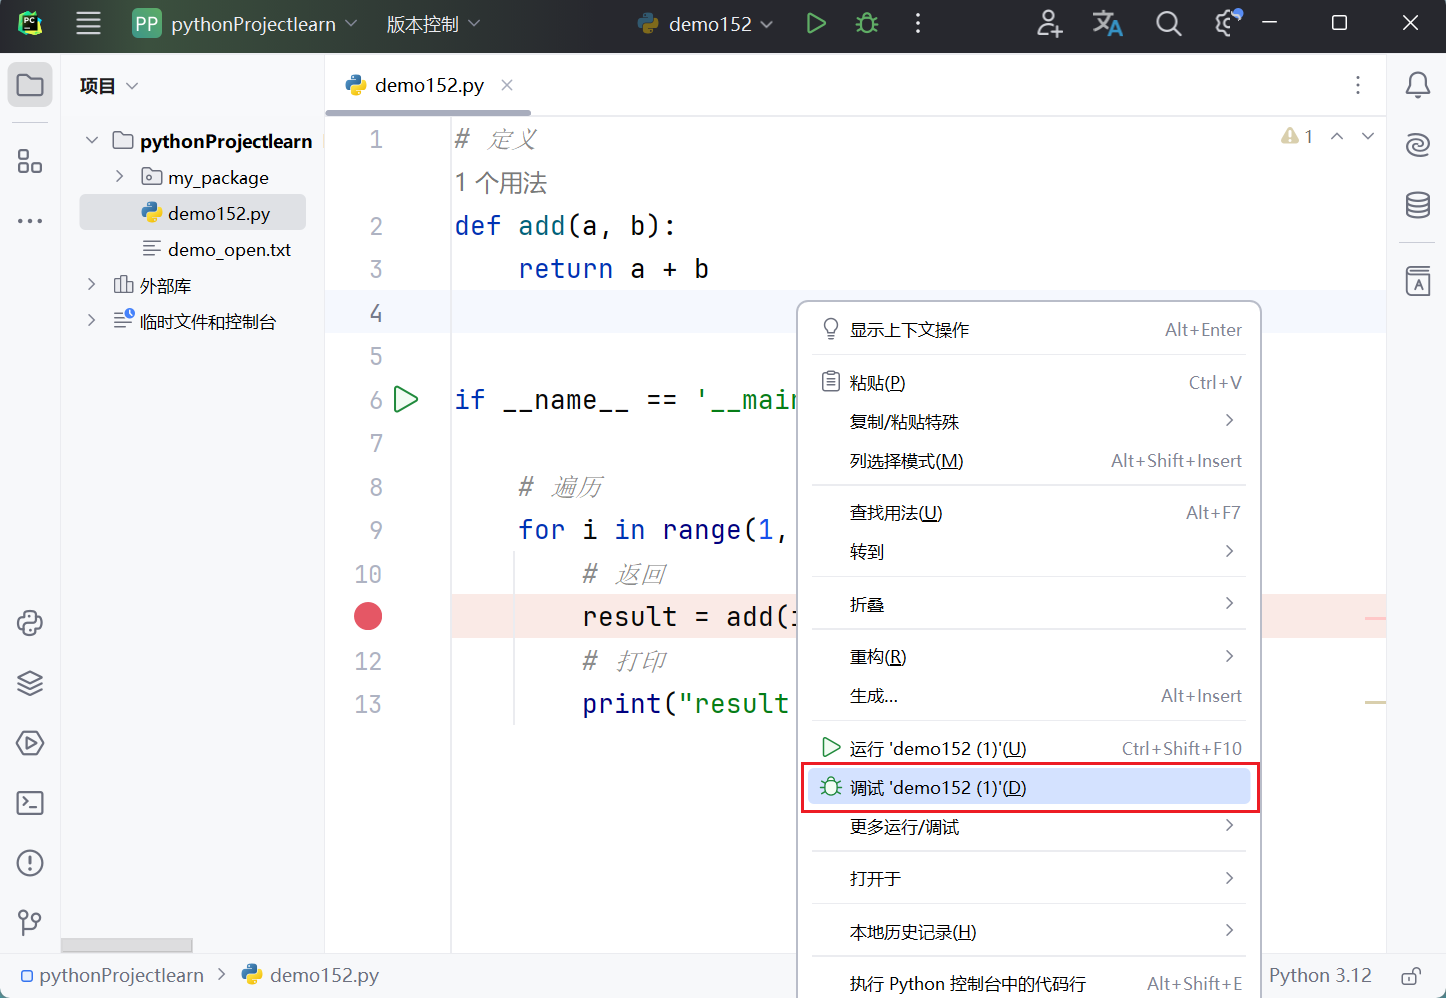The image size is (1446, 998).
Task: Open the 重构(R) submenu
Action: coord(1029,656)
